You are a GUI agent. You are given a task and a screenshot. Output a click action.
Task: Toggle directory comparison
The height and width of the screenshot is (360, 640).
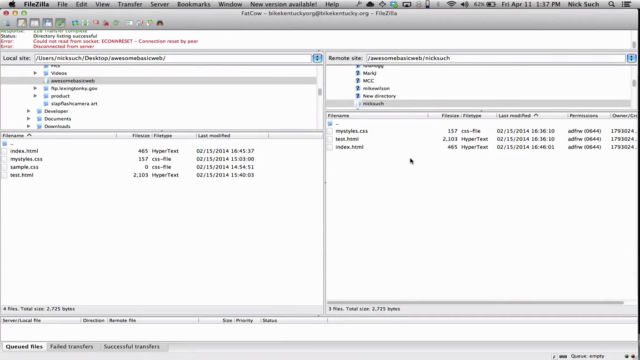point(140,23)
